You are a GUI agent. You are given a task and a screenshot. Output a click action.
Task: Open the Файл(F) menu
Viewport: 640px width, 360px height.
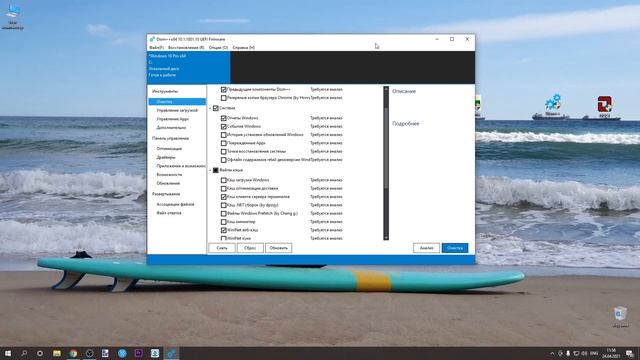156,48
